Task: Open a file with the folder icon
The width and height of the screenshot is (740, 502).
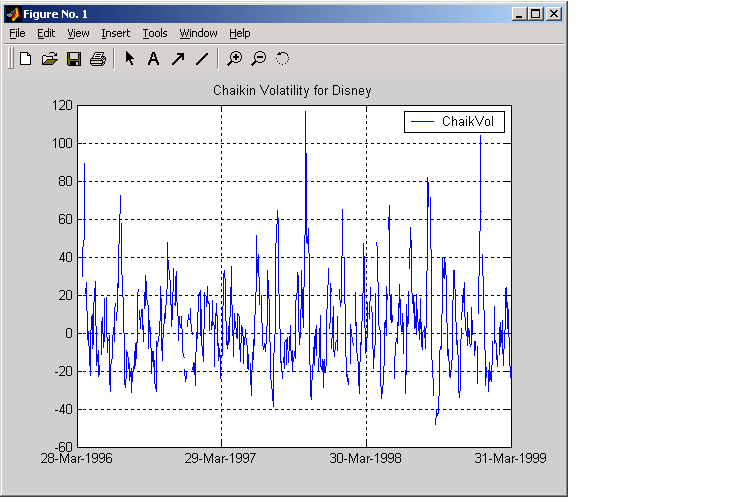Action: 49,59
